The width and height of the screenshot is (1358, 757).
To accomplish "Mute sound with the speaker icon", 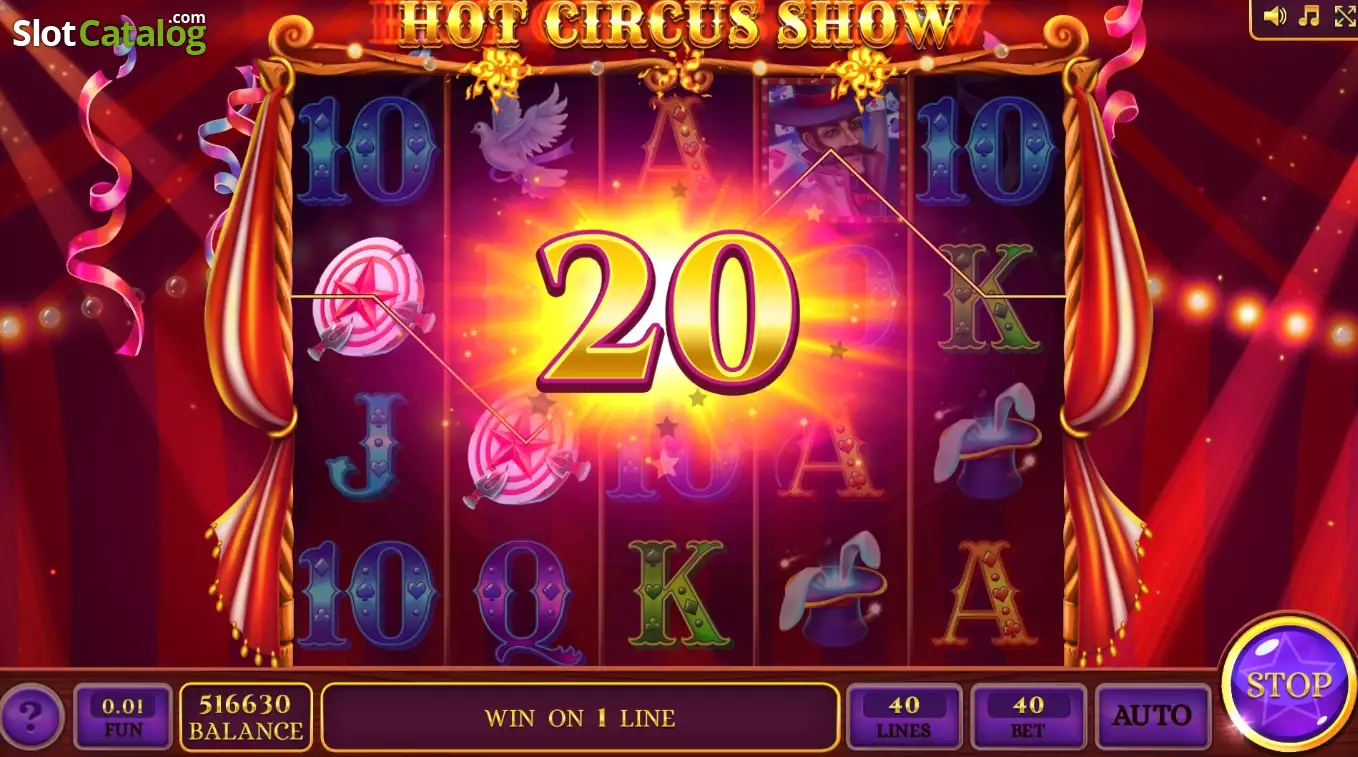I will (1275, 16).
